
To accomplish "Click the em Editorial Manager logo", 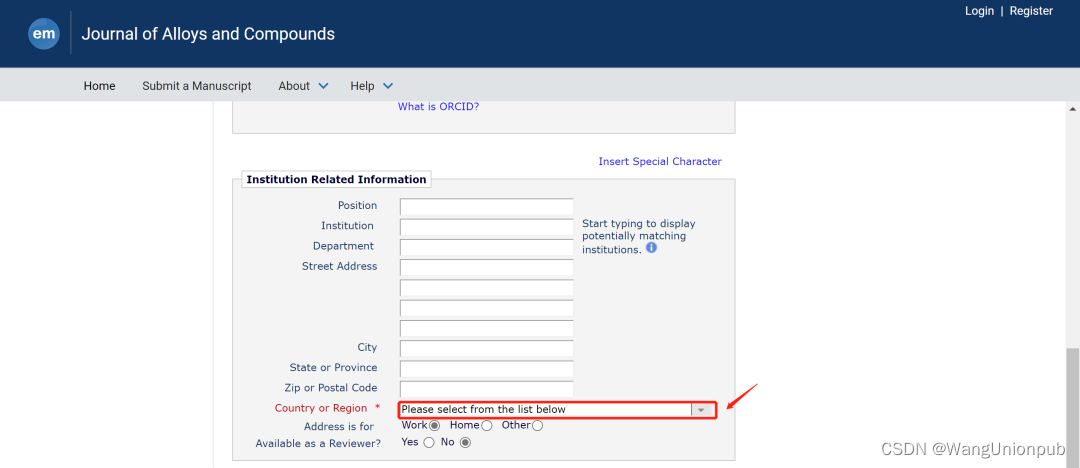I will pyautogui.click(x=43, y=34).
